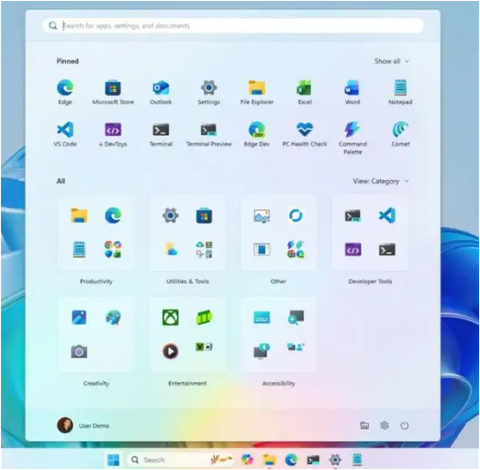Click the Developer Tools category label
The width and height of the screenshot is (480, 470).
370,281
